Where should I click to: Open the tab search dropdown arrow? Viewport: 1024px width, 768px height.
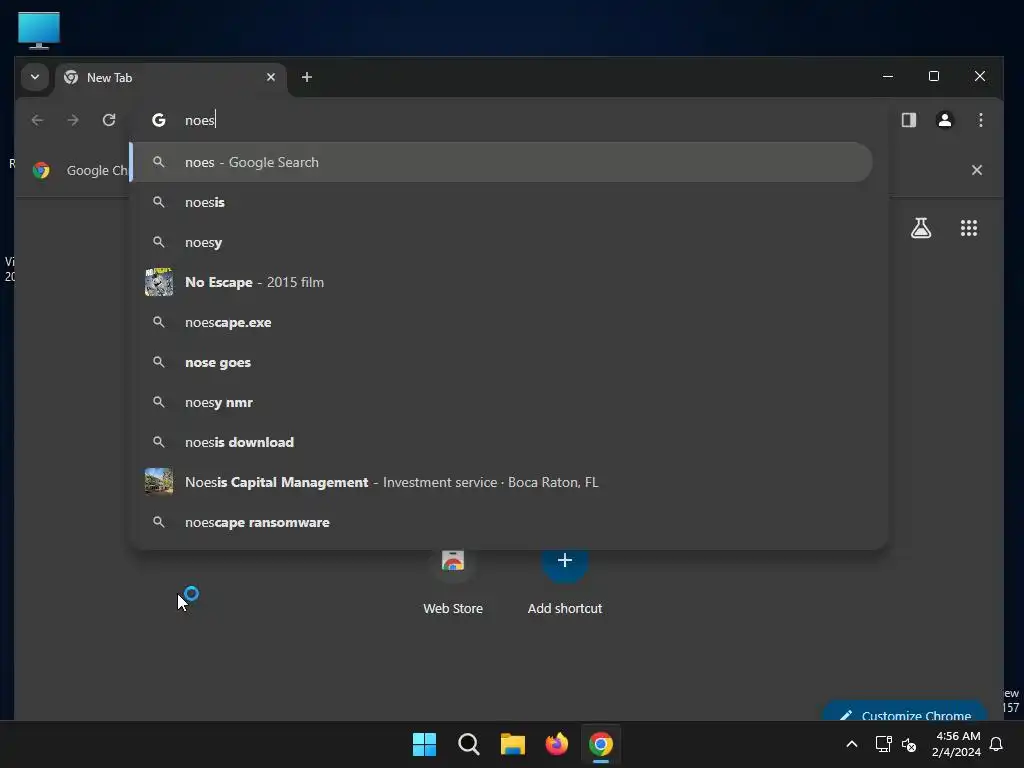click(x=35, y=77)
